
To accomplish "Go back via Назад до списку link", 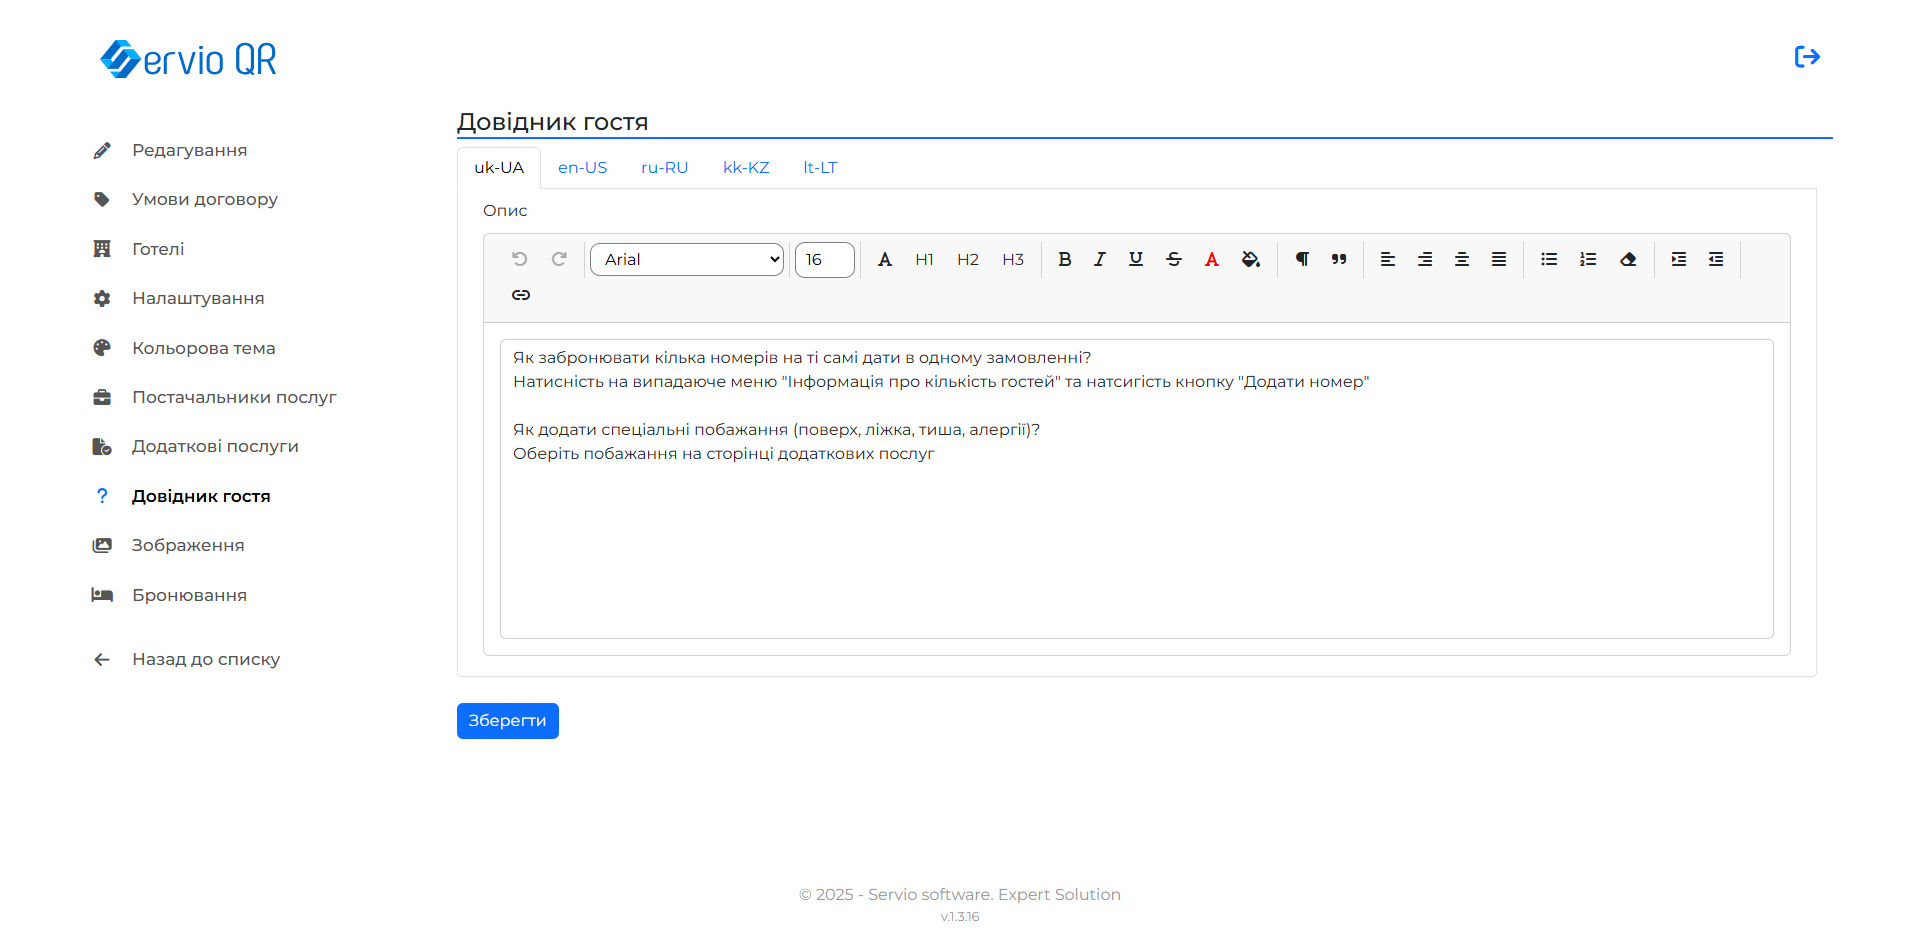I will pyautogui.click(x=205, y=659).
